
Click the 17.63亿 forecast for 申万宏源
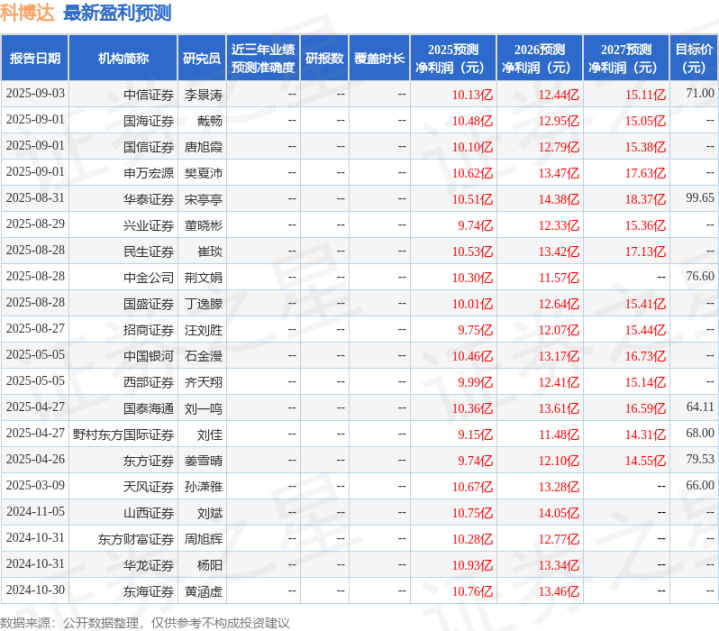(x=646, y=173)
